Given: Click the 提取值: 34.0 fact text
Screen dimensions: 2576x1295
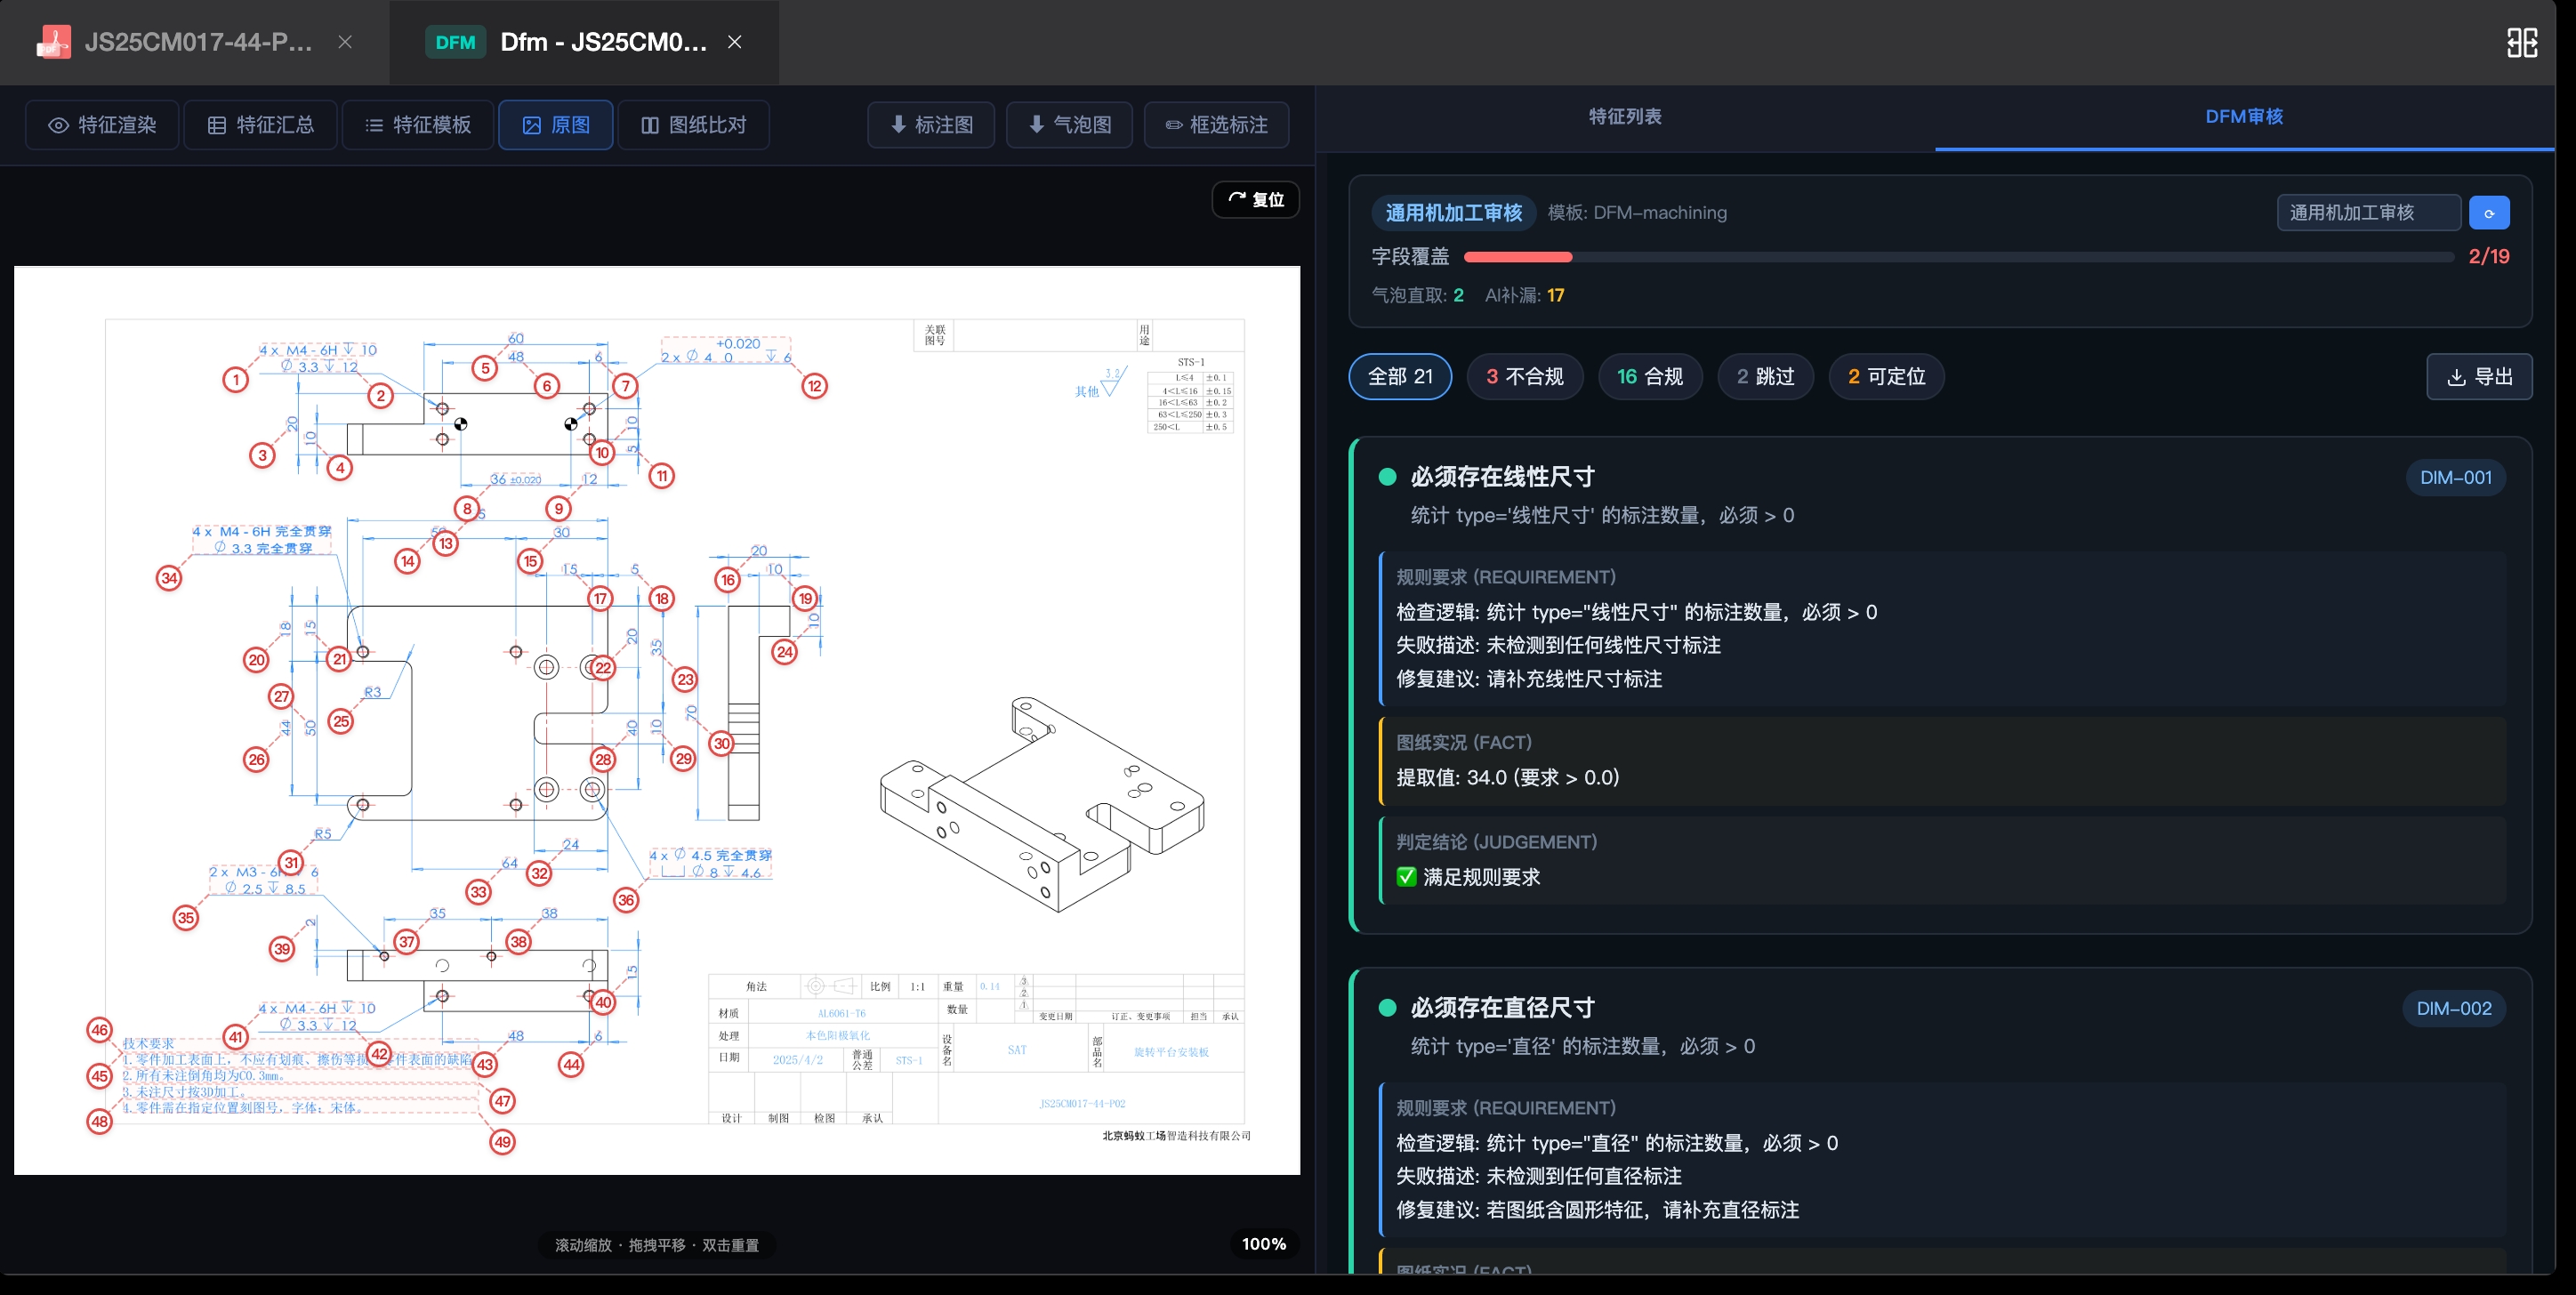Looking at the screenshot, I should pos(1508,778).
